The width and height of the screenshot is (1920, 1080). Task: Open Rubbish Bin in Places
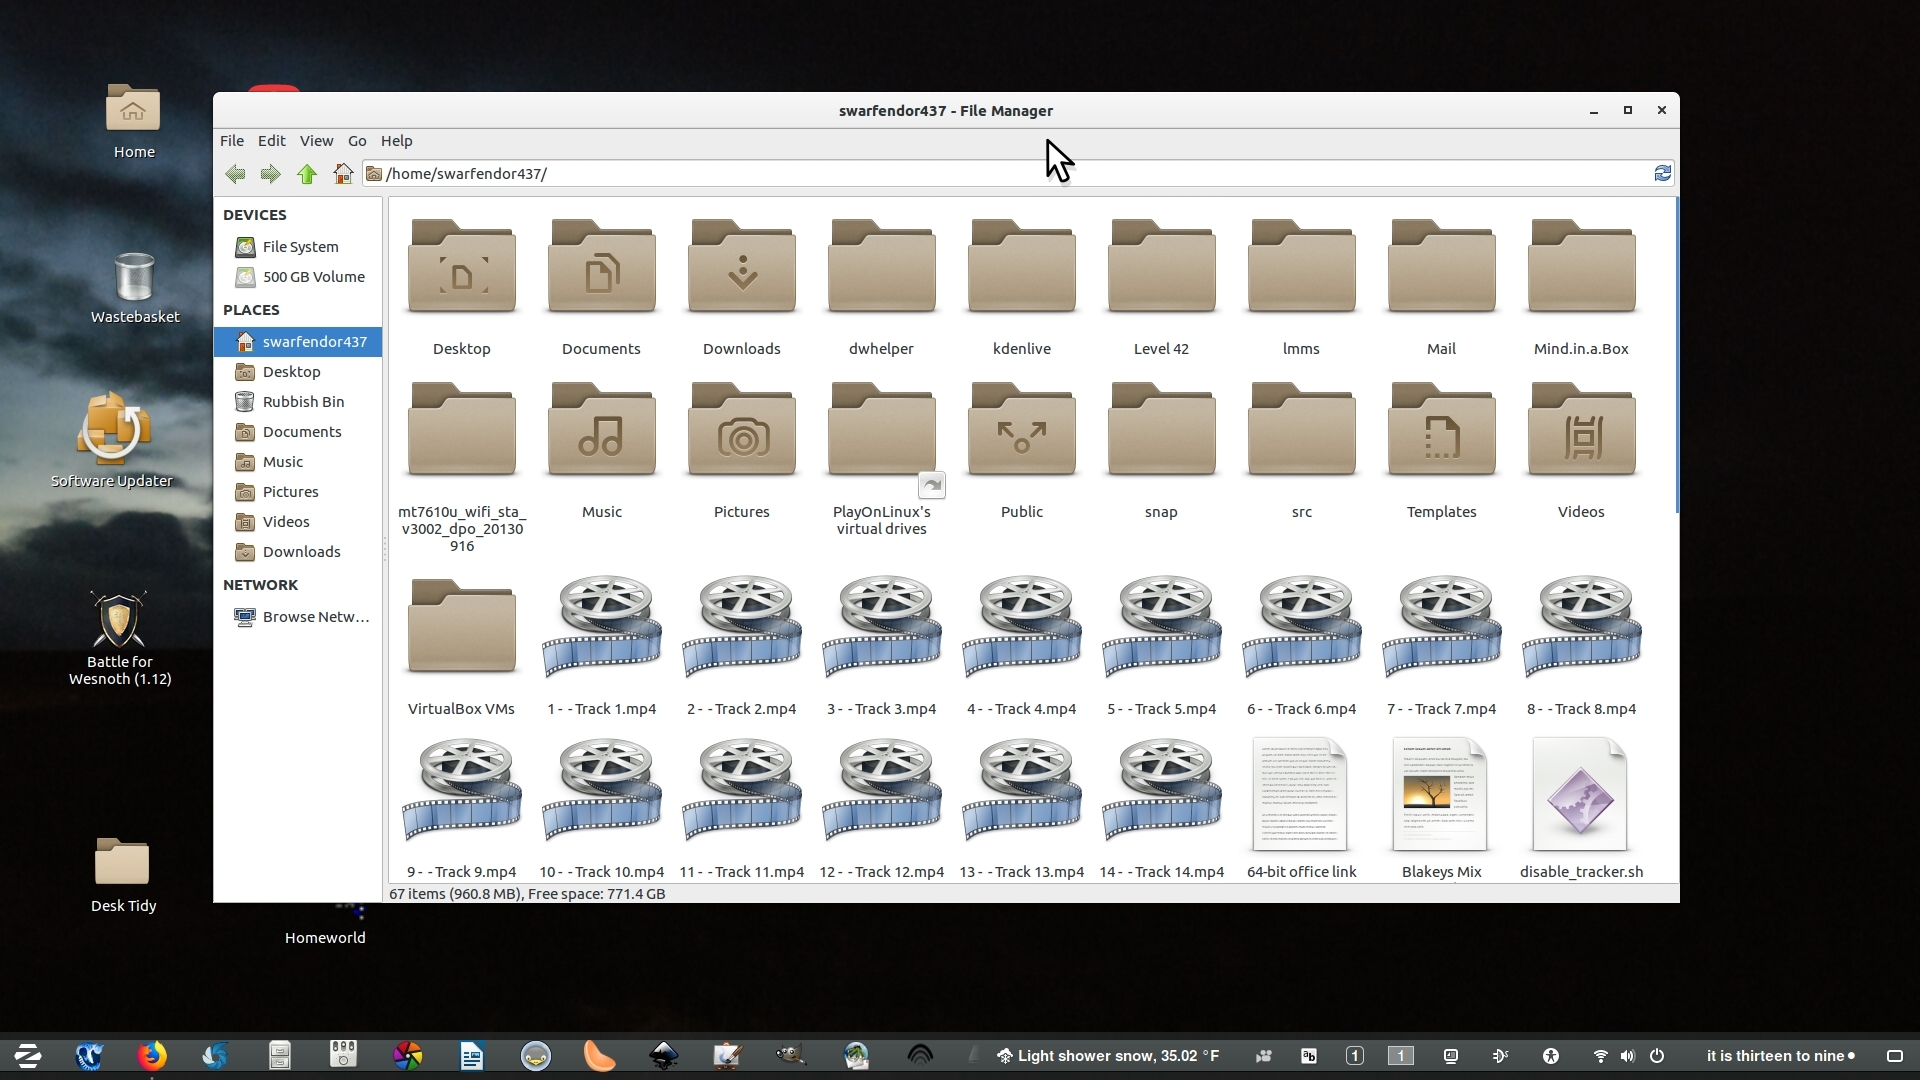click(303, 402)
